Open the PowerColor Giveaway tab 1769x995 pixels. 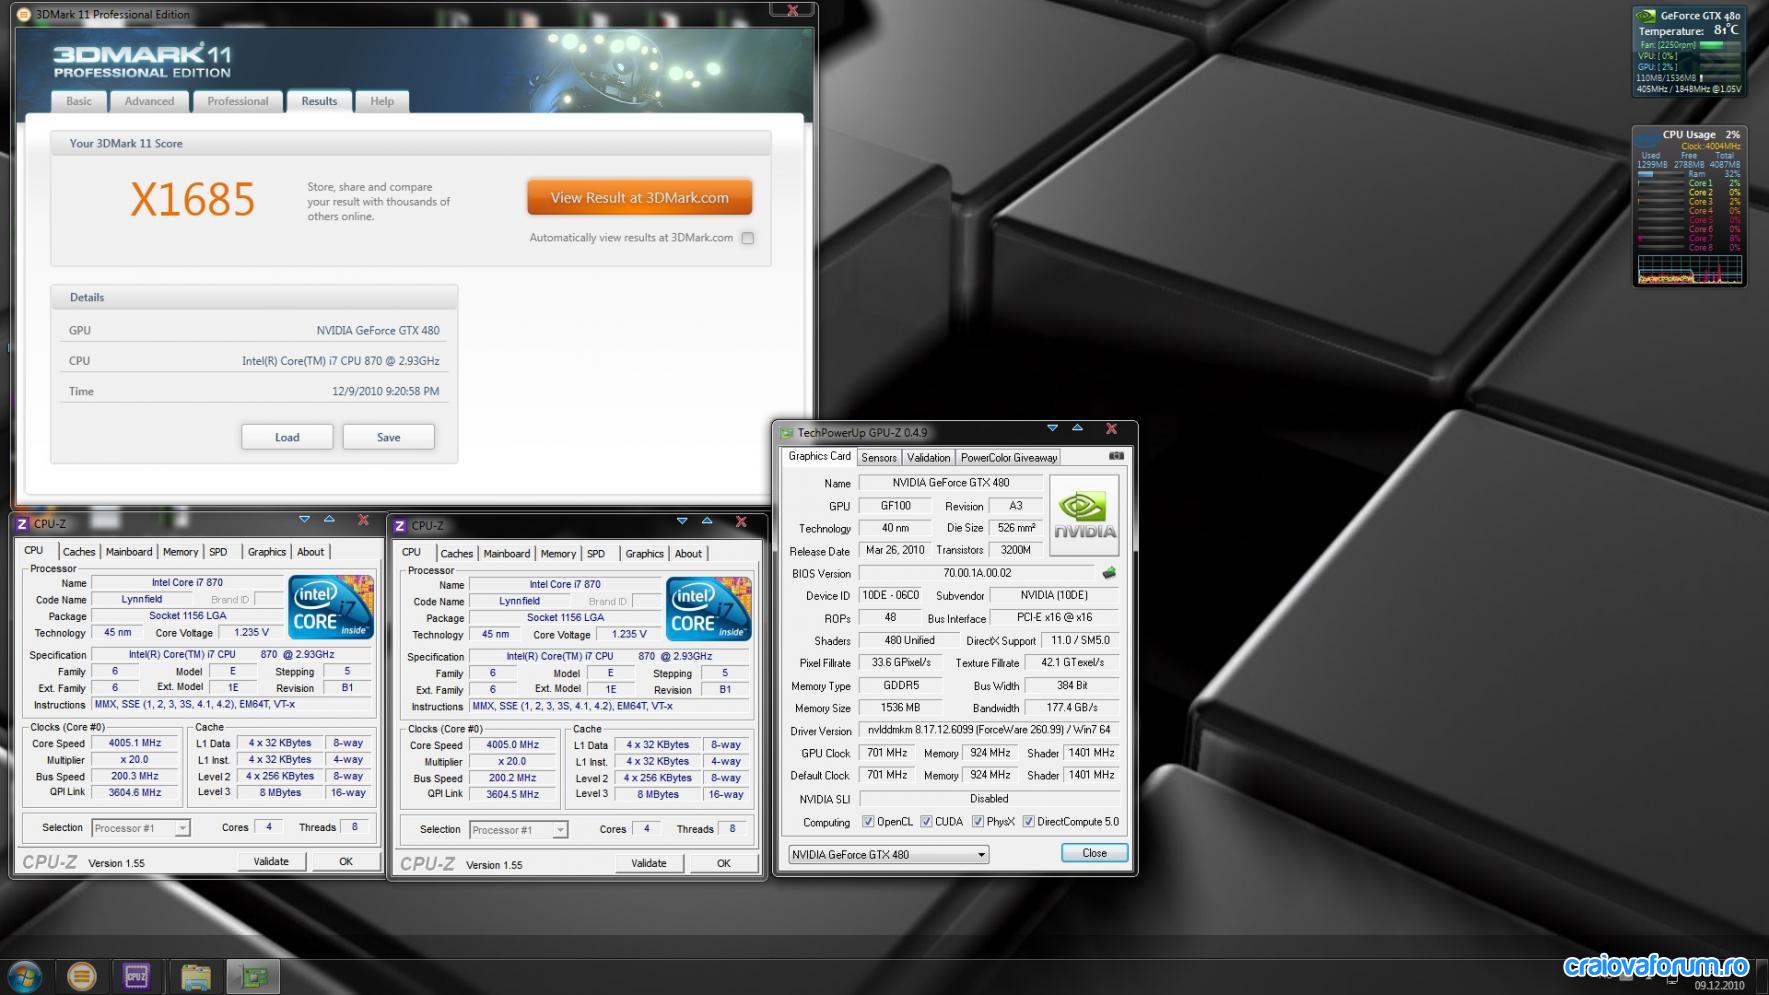(1008, 457)
